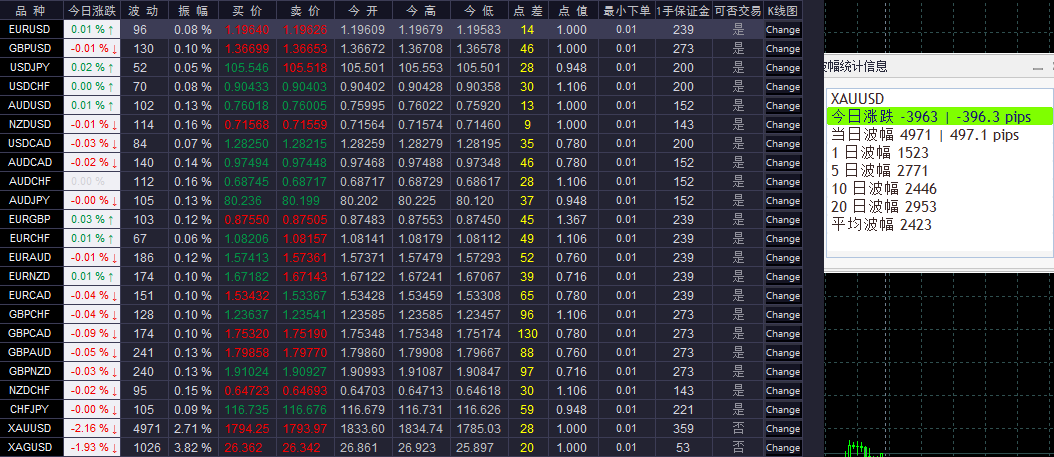Click the 今日涨跌 column header

tap(92, 10)
